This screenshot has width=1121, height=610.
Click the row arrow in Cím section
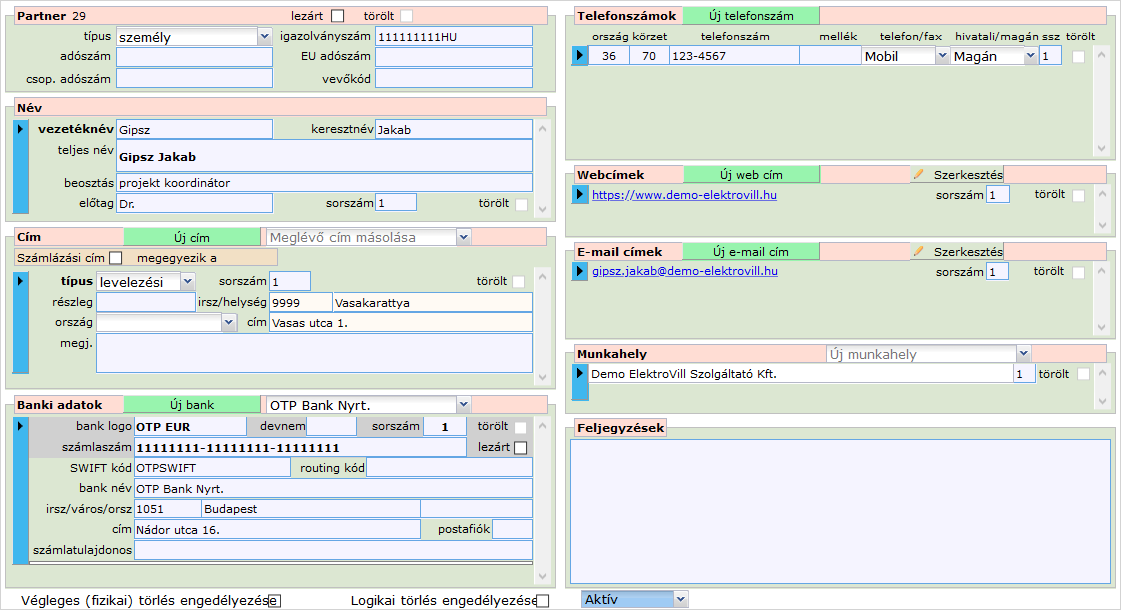click(x=21, y=281)
